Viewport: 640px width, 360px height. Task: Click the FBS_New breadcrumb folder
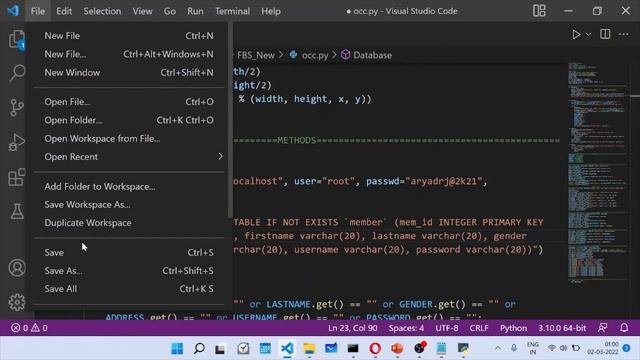[x=256, y=55]
